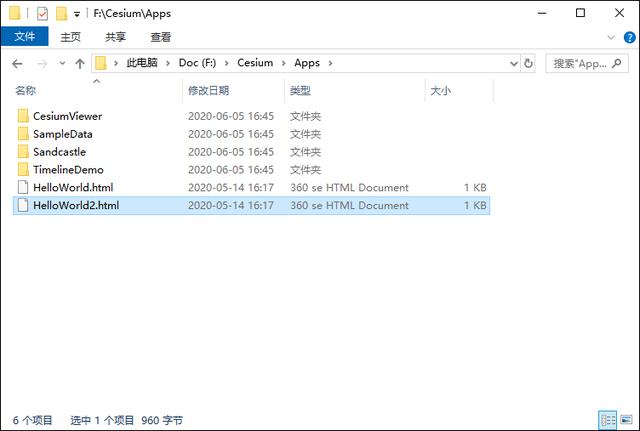This screenshot has width=640, height=431.
Task: Click the Sandcastle folder icon
Action: coord(23,152)
